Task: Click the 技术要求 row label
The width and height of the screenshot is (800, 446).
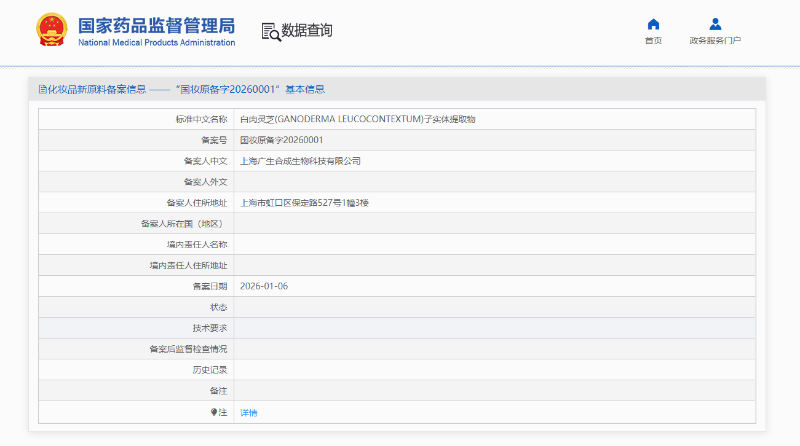Action: (210, 328)
